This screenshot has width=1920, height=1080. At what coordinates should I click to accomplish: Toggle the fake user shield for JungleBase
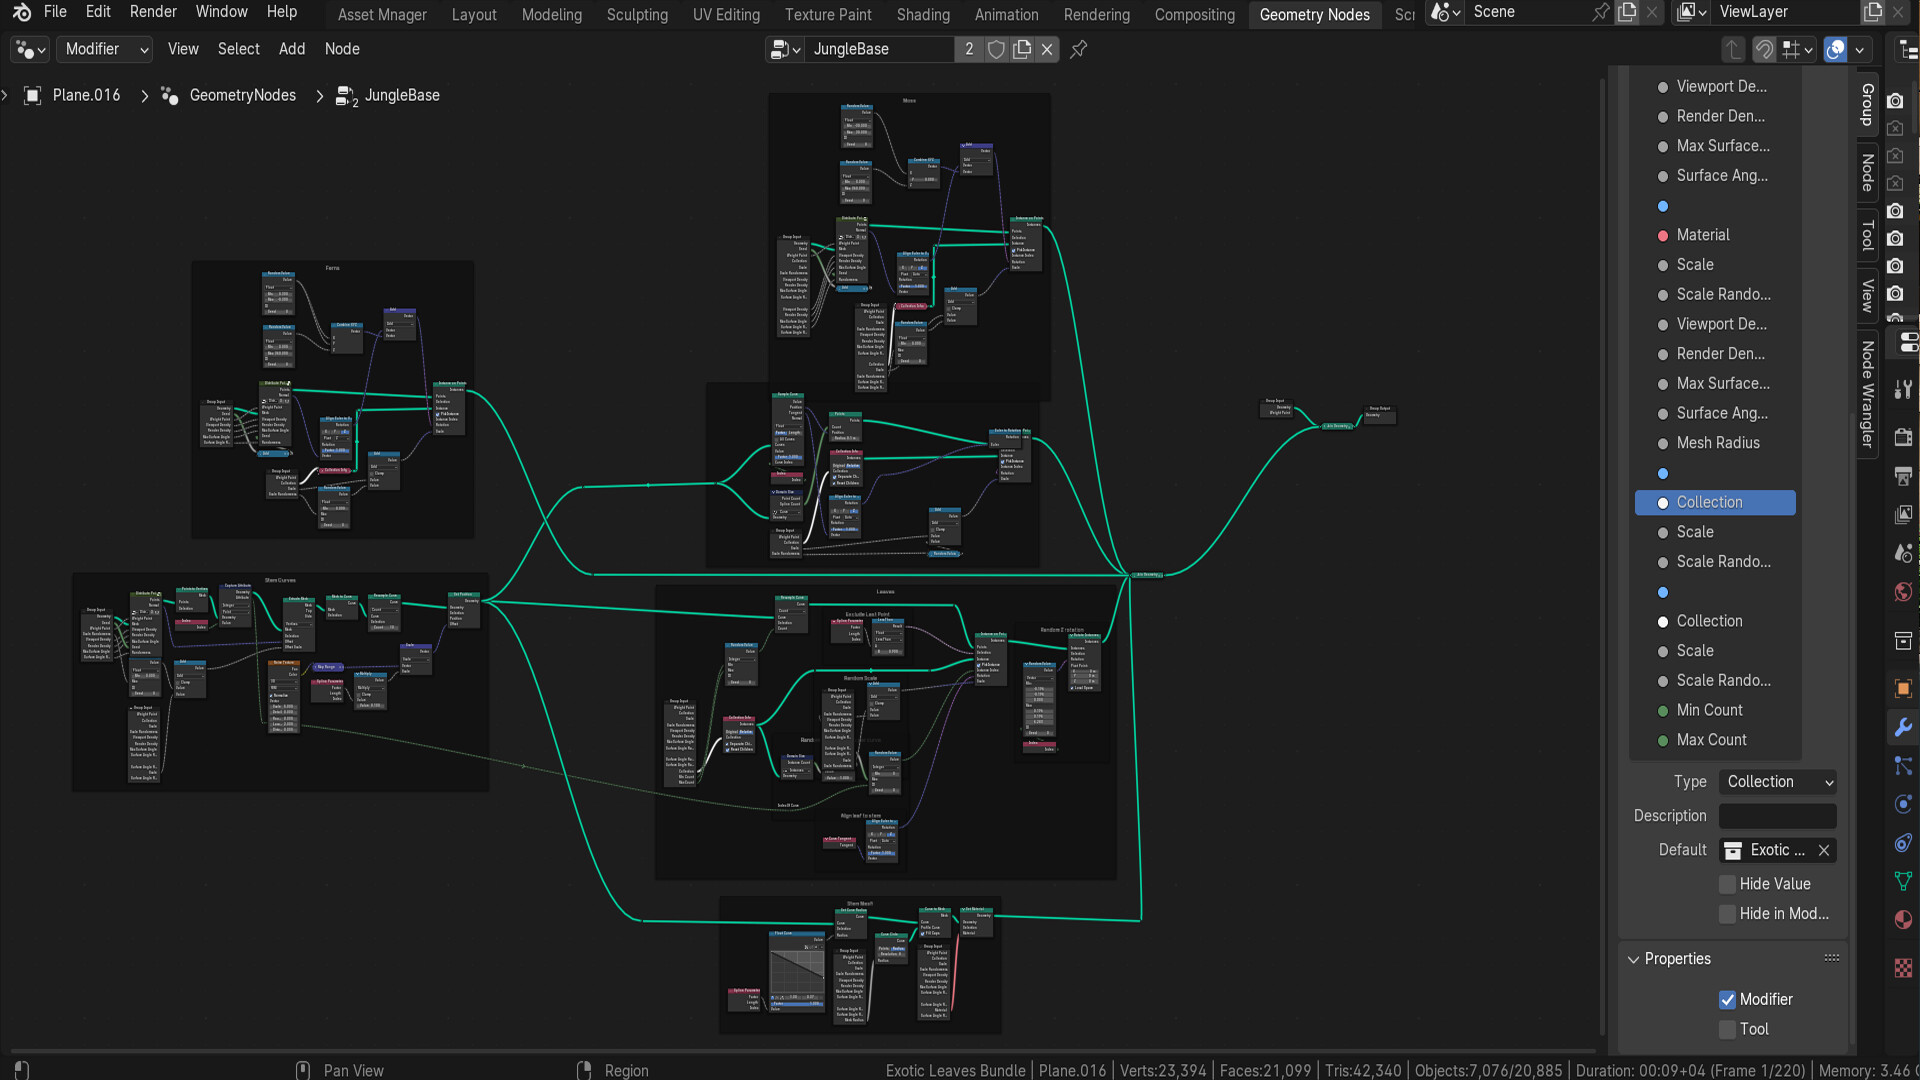997,49
